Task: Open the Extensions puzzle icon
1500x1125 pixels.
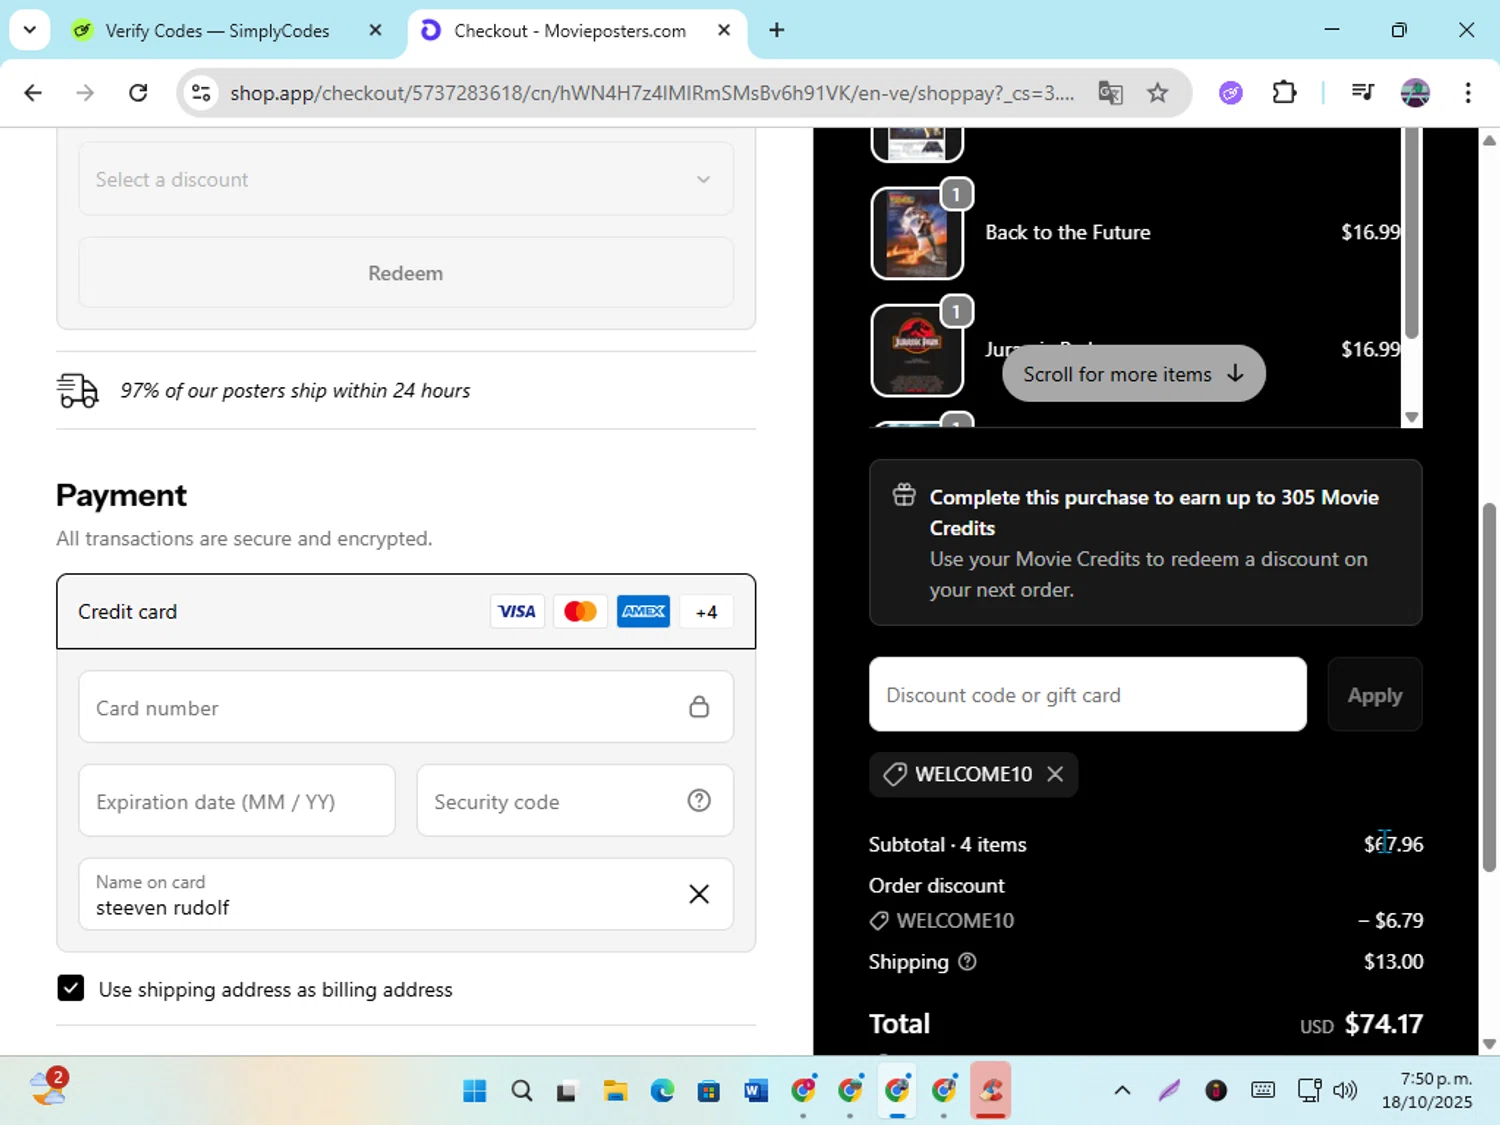Action: (x=1284, y=93)
